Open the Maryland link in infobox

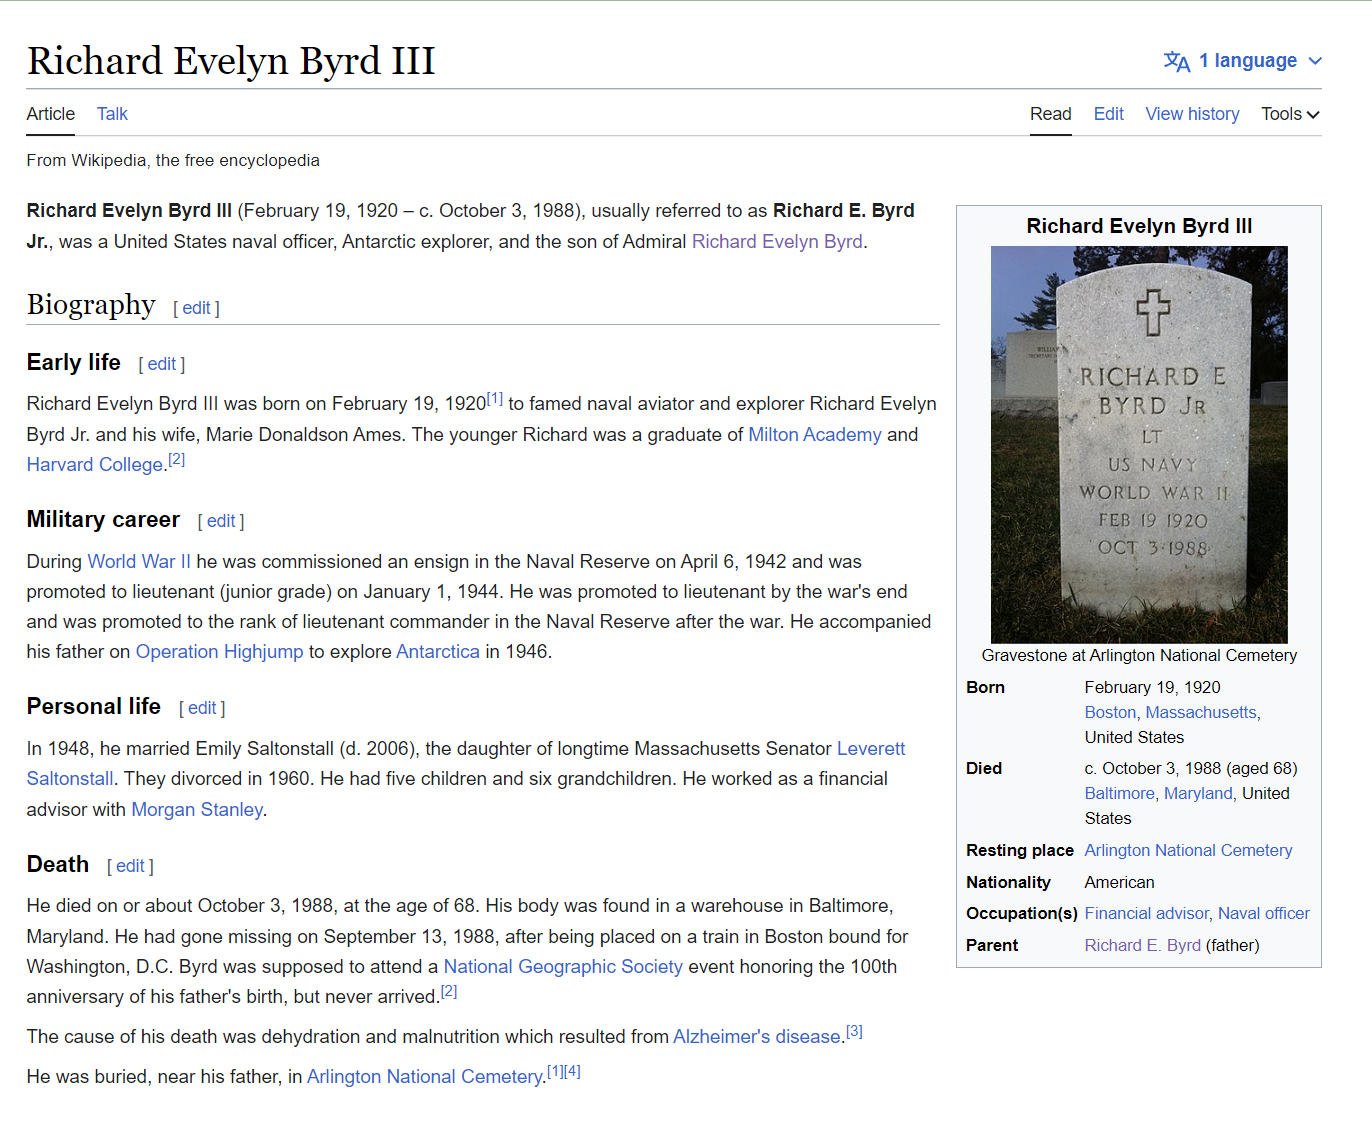click(1198, 793)
